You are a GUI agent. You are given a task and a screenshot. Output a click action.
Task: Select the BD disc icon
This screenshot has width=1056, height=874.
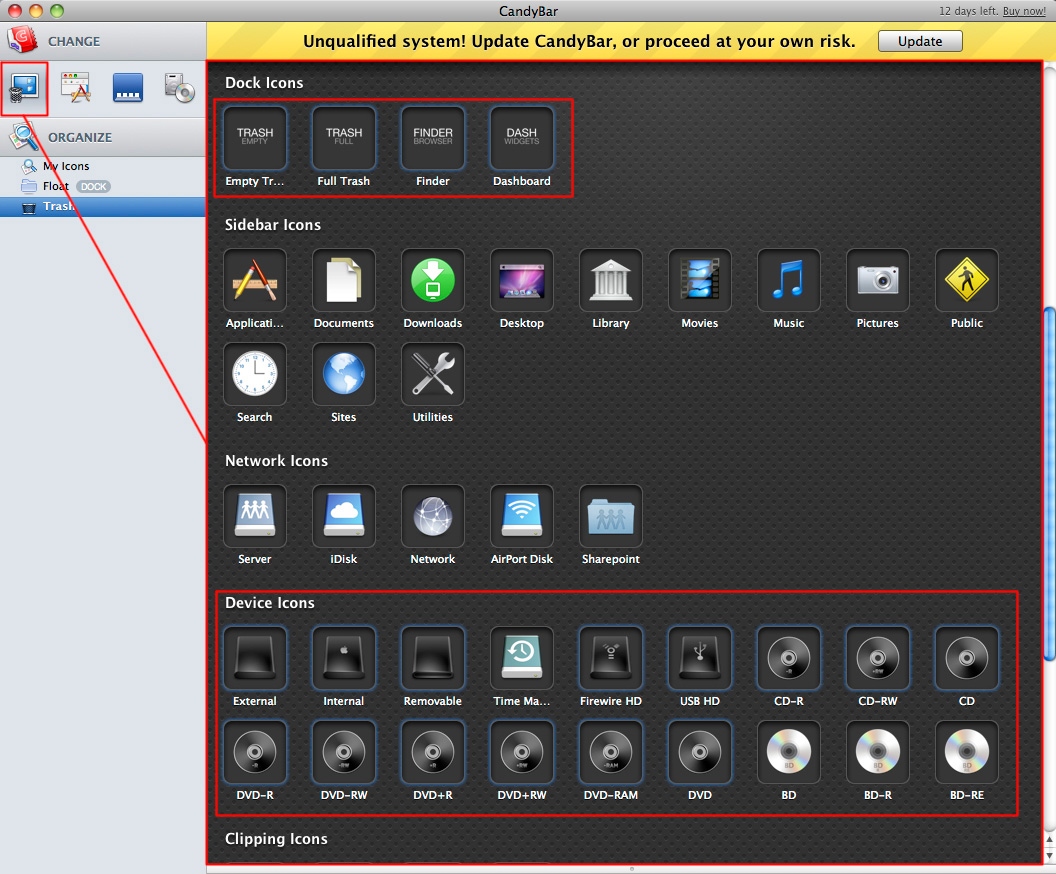click(789, 752)
